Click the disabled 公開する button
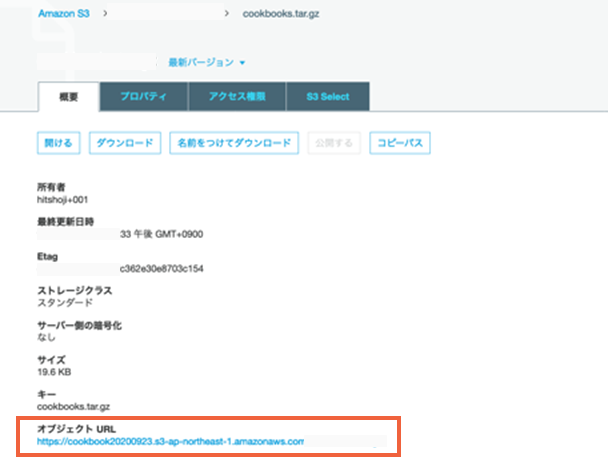 [x=334, y=143]
